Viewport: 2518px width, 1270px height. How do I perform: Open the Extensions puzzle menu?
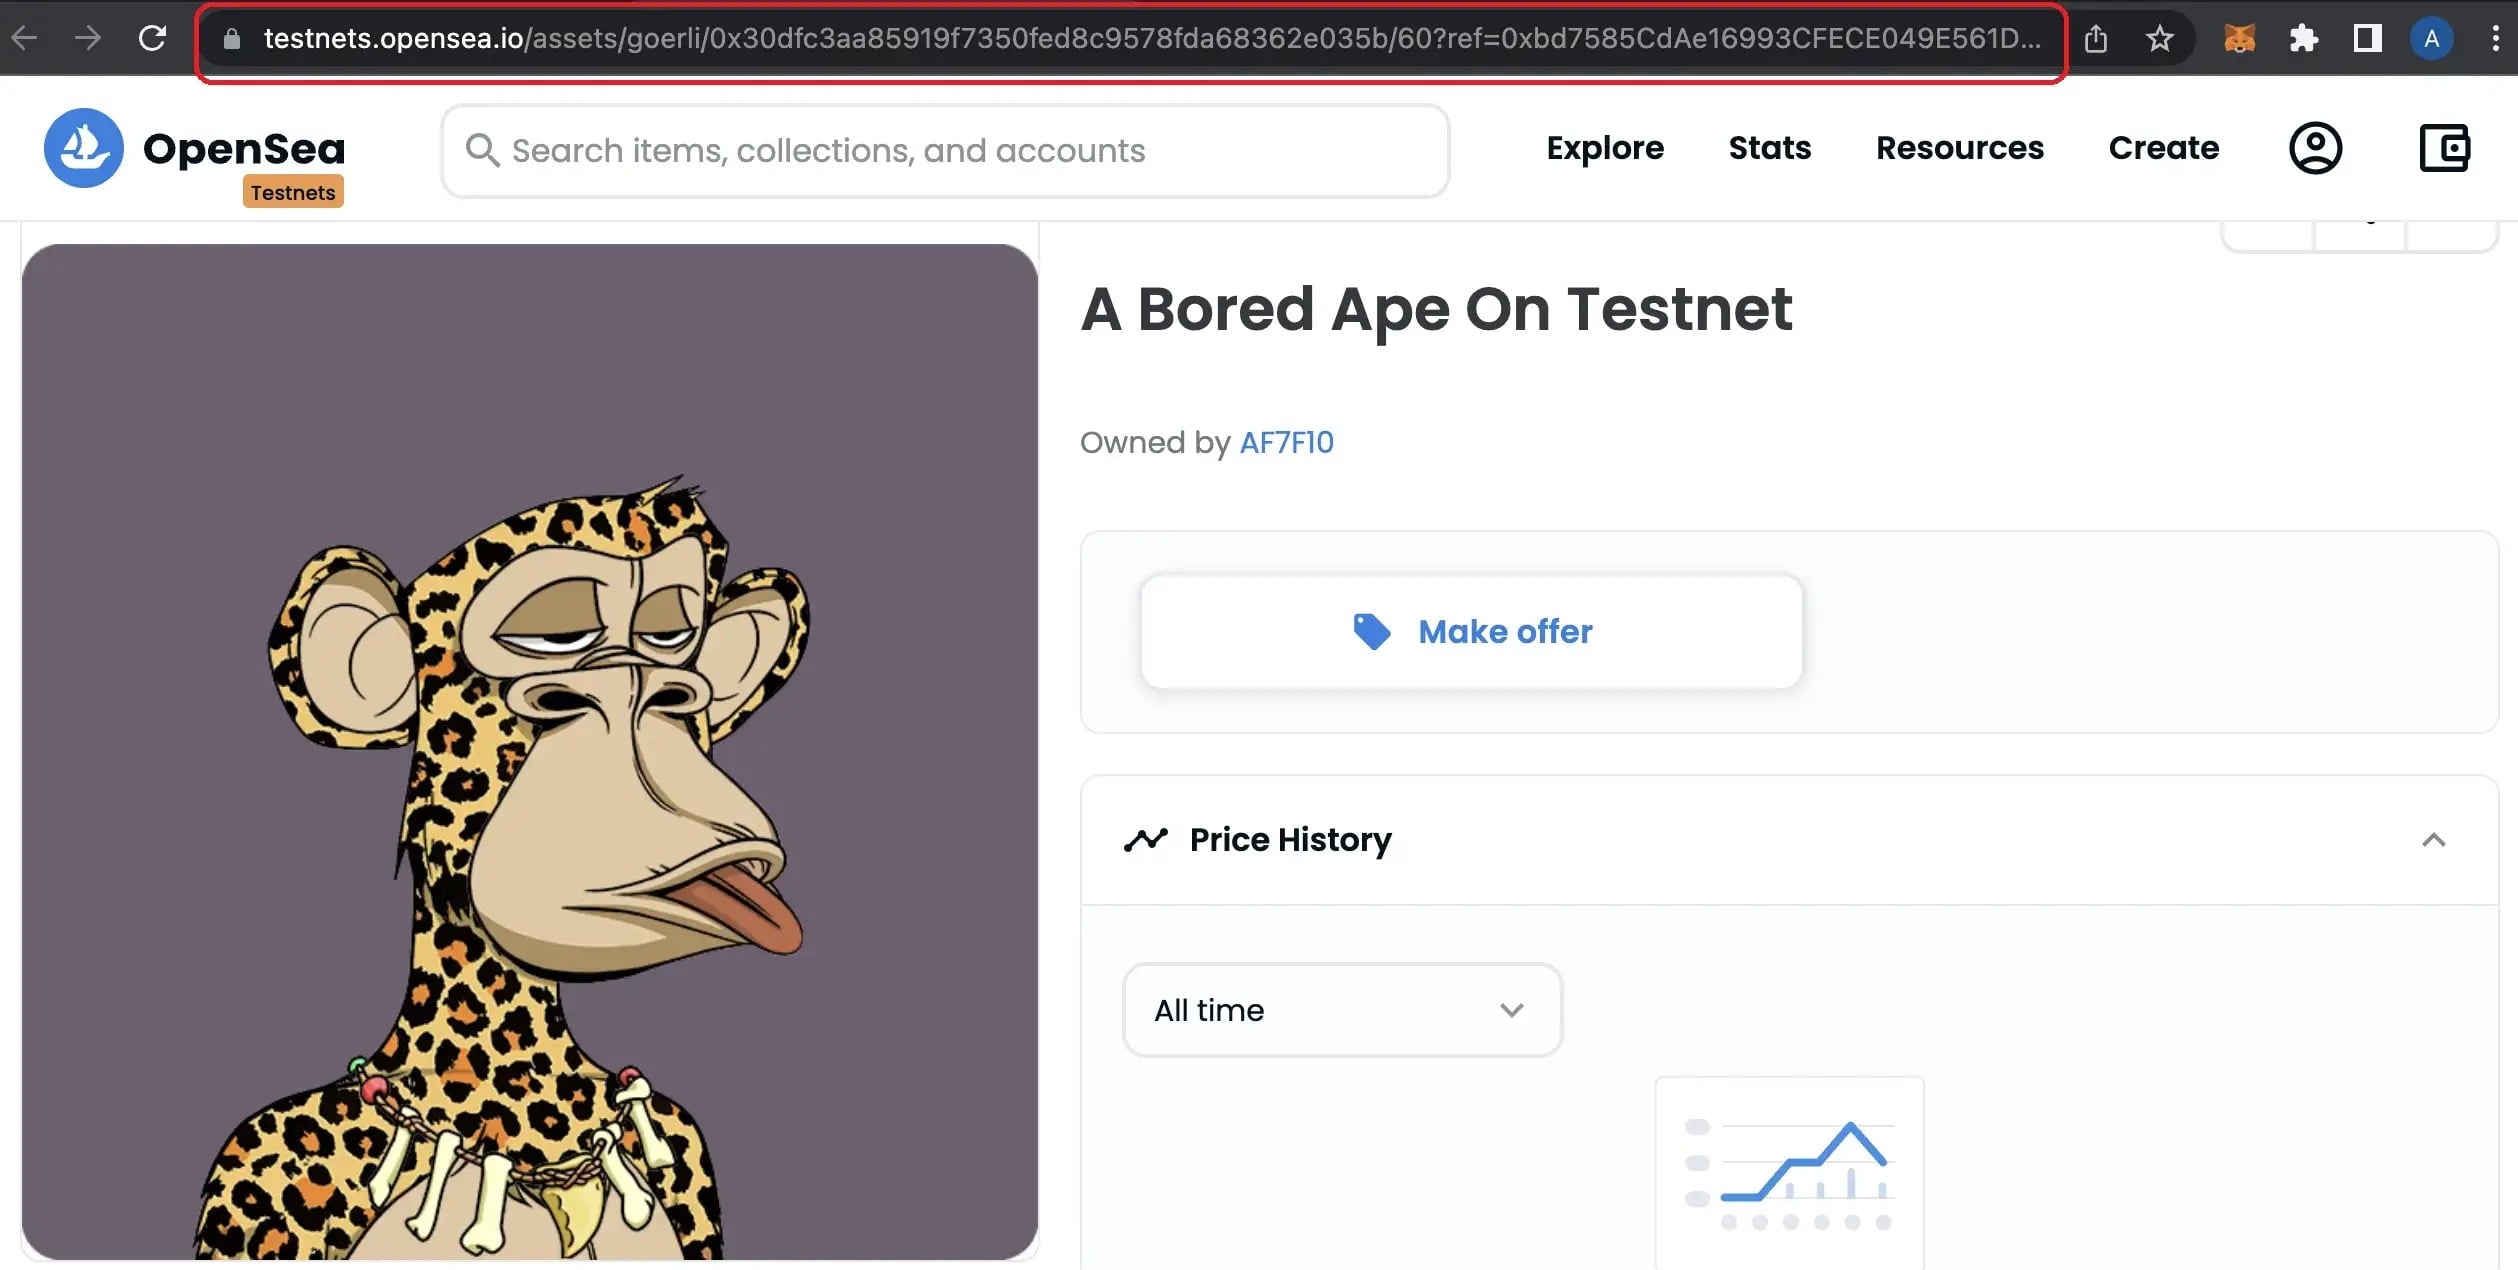click(2304, 39)
